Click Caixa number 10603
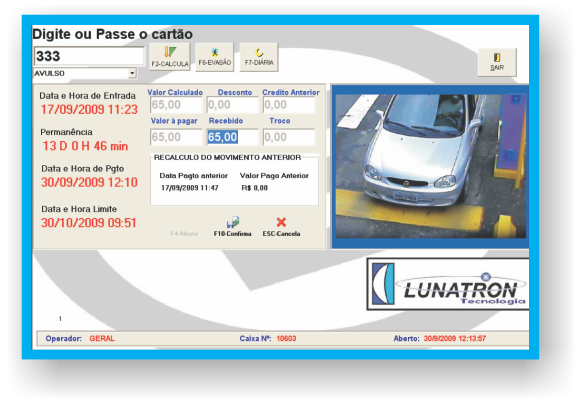 click(x=286, y=339)
